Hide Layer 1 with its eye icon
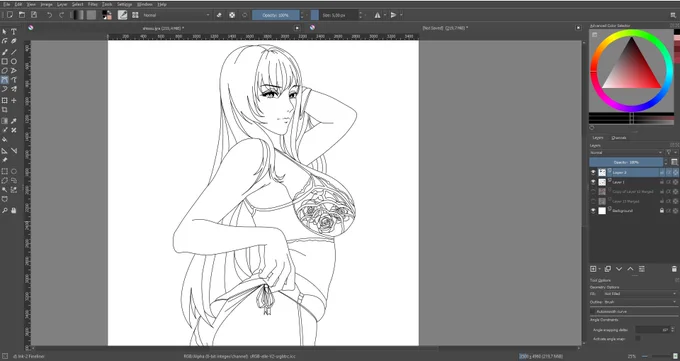Viewport: 680px width, 361px height. tap(593, 182)
